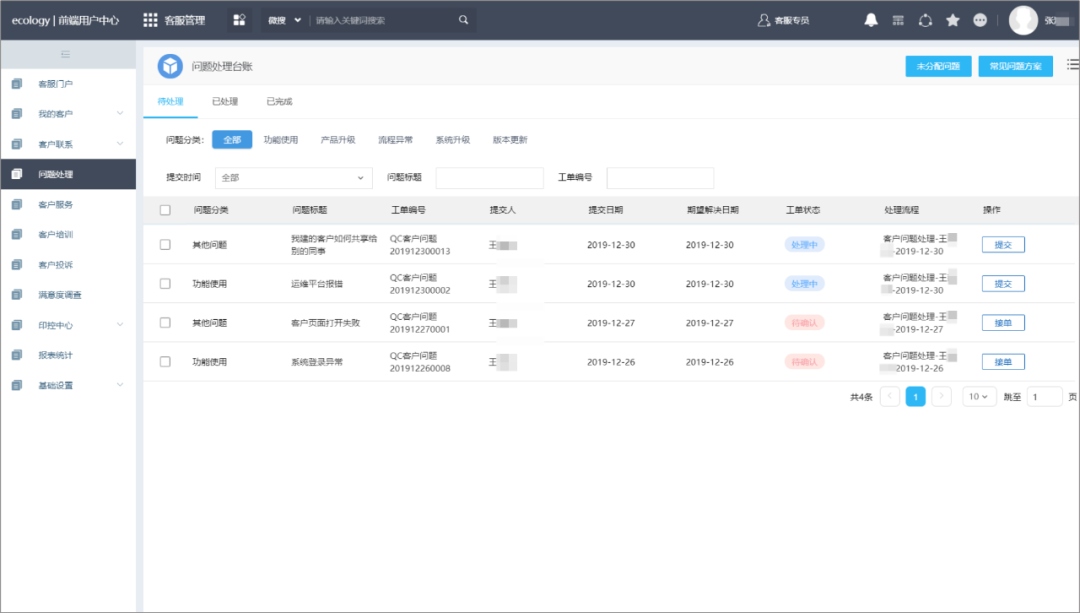Viewport: 1080px width, 613px height.
Task: Open the 微搜 search type dropdown
Action: click(x=284, y=20)
